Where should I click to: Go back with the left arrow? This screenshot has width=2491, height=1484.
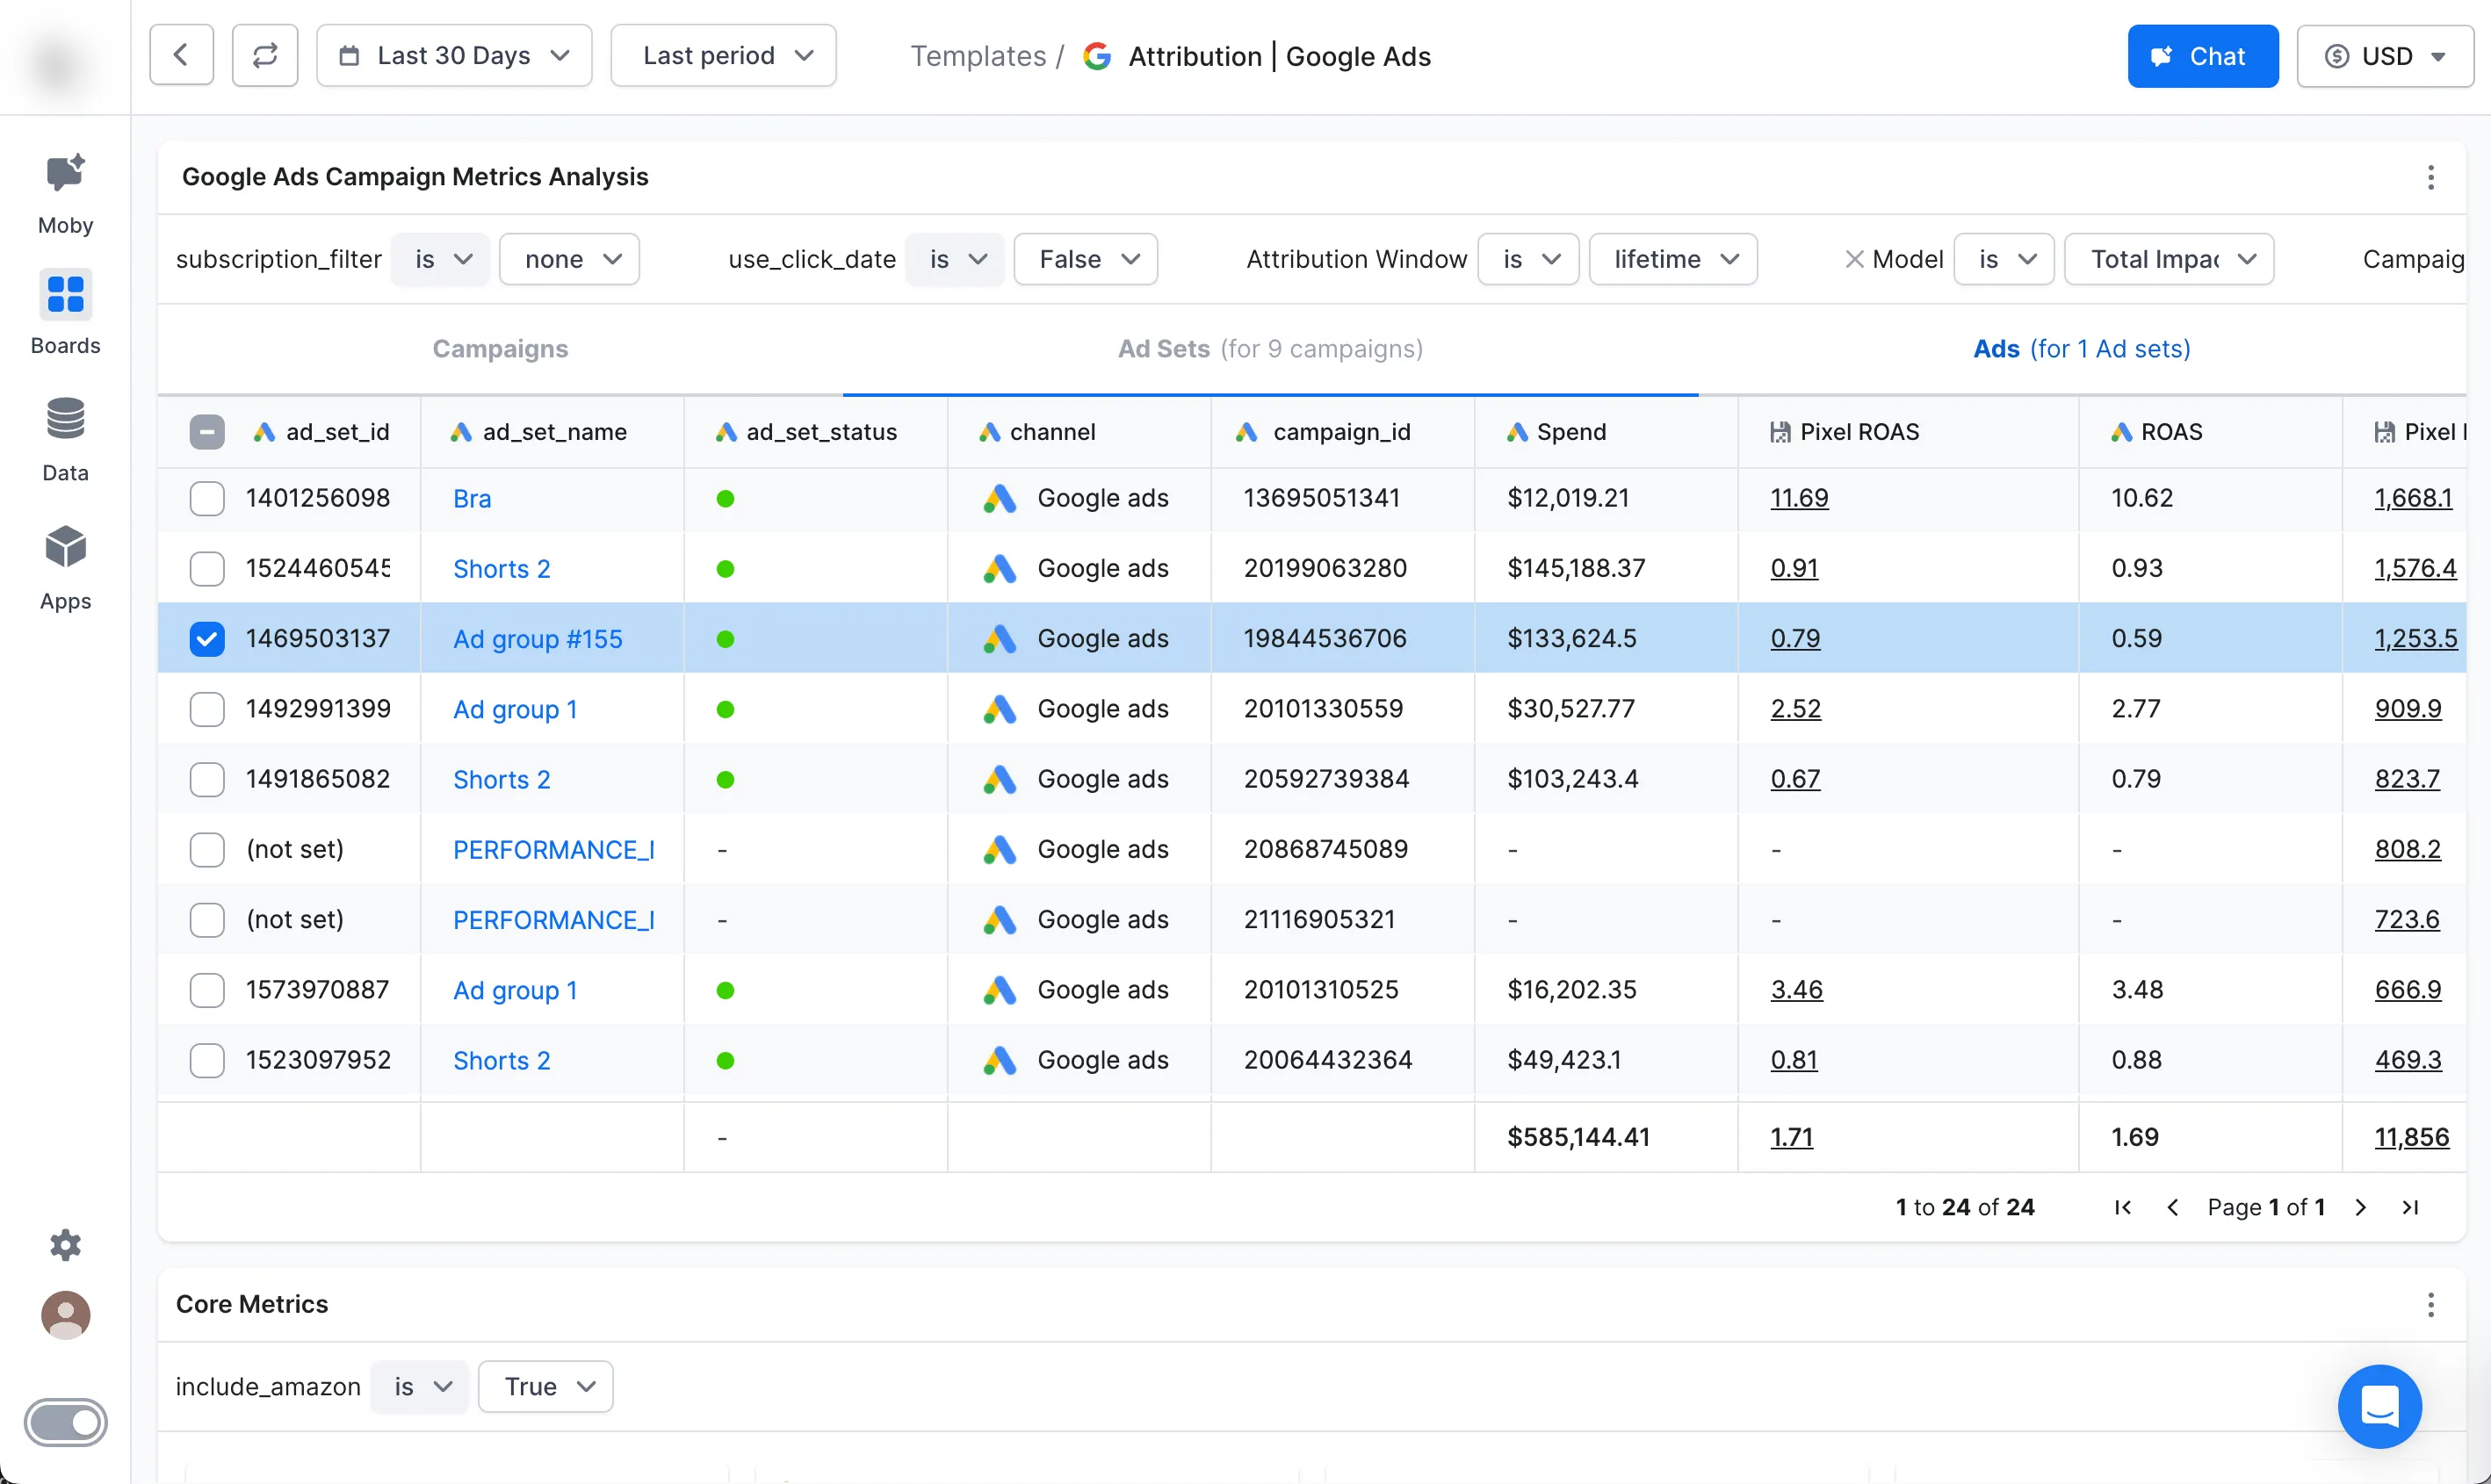(x=181, y=56)
